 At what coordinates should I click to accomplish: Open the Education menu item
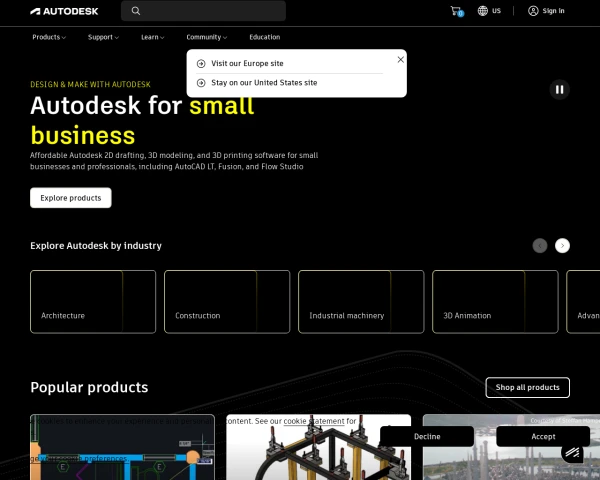tap(265, 37)
